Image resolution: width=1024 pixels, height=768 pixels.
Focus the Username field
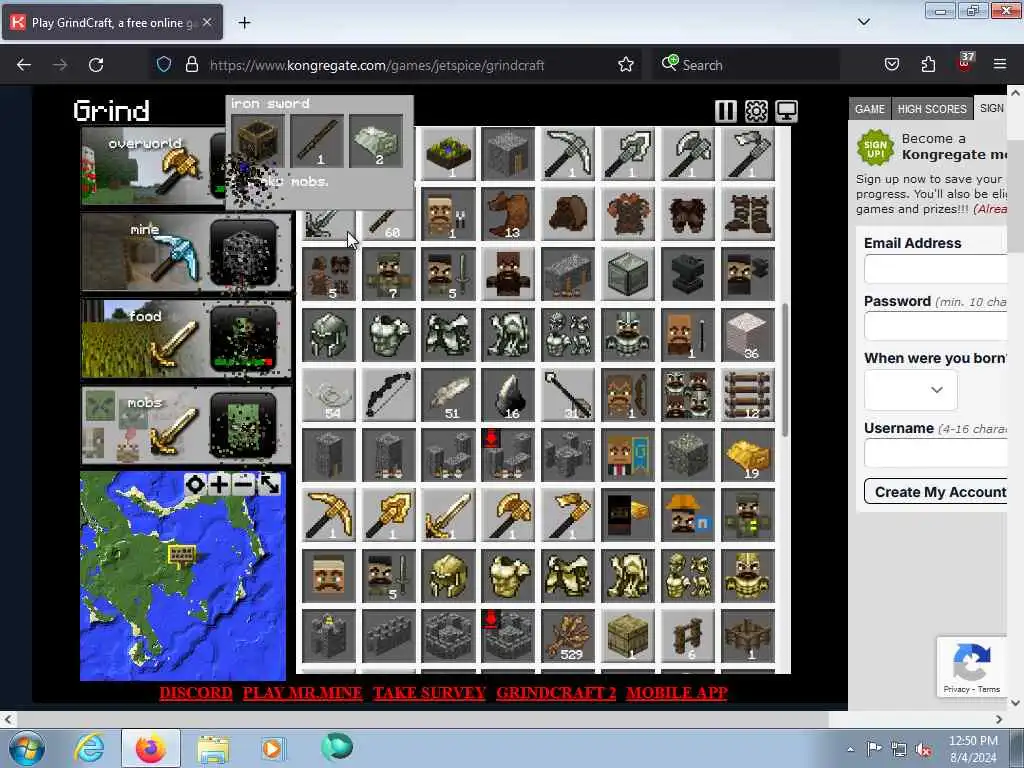[x=935, y=453]
